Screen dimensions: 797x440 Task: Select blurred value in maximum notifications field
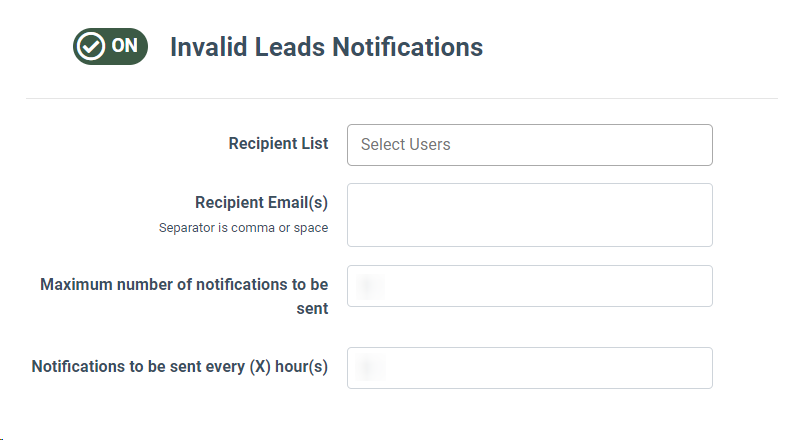coord(370,287)
